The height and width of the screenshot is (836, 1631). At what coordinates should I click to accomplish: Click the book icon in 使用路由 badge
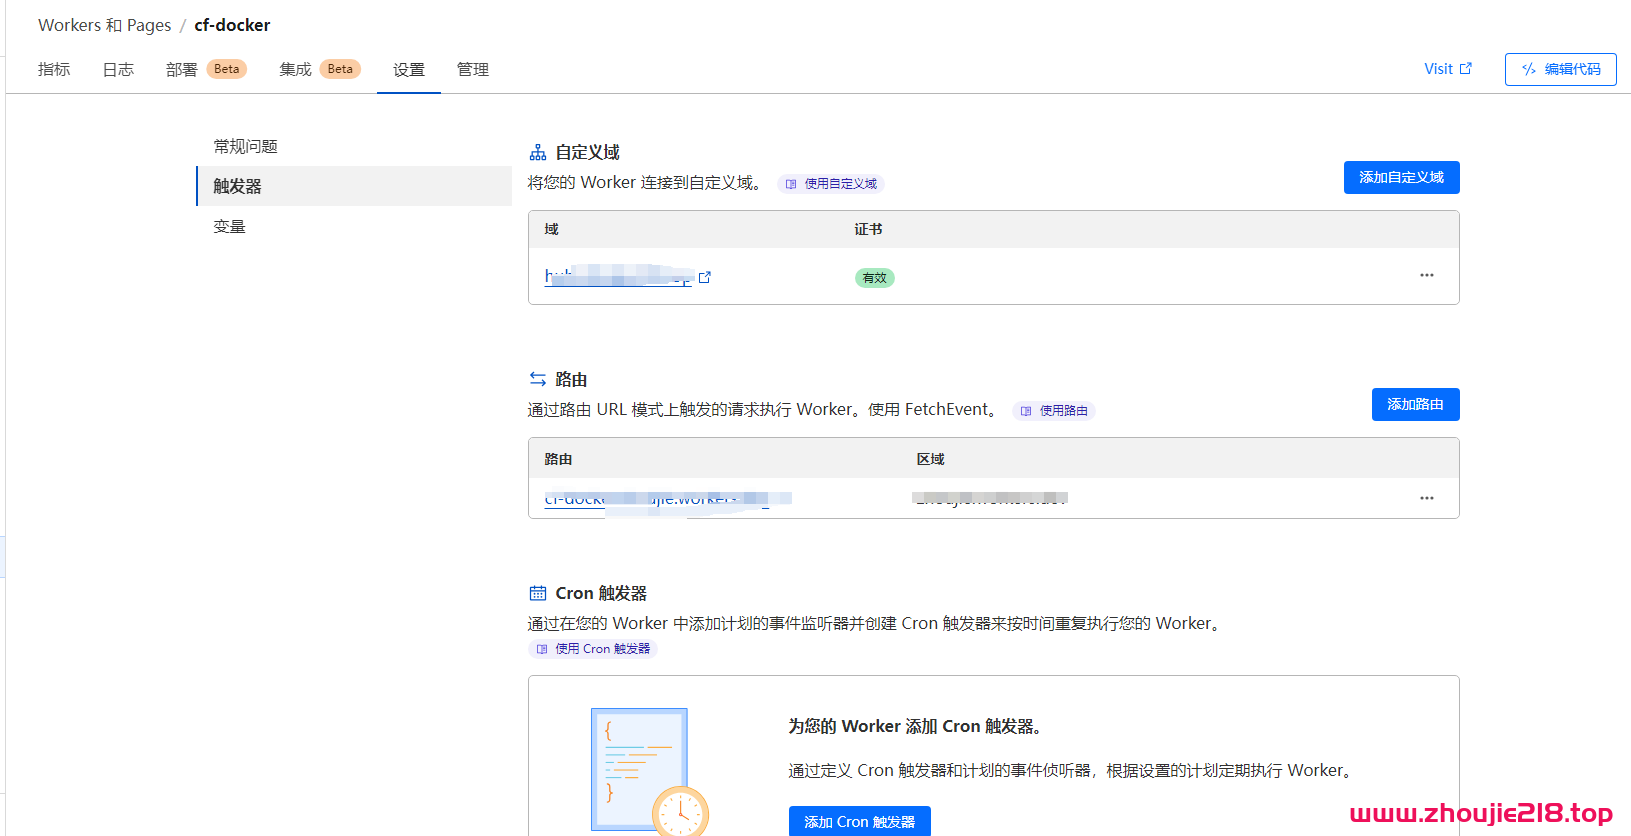pos(1026,411)
